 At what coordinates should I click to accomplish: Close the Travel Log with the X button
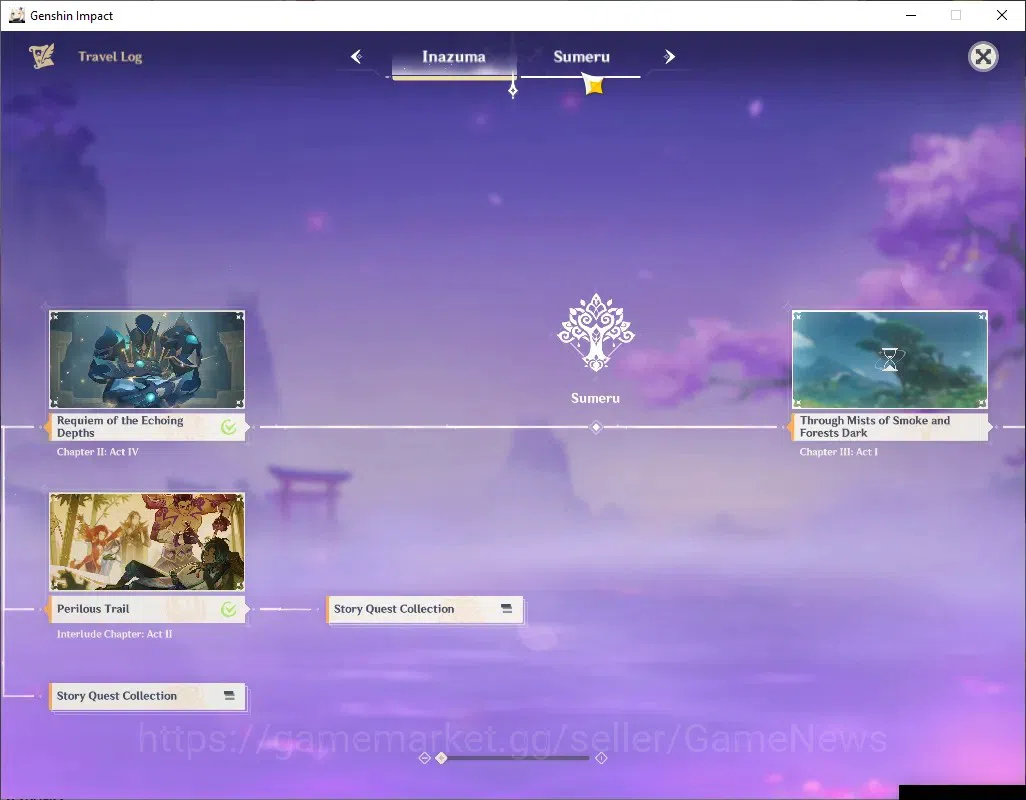[x=983, y=57]
